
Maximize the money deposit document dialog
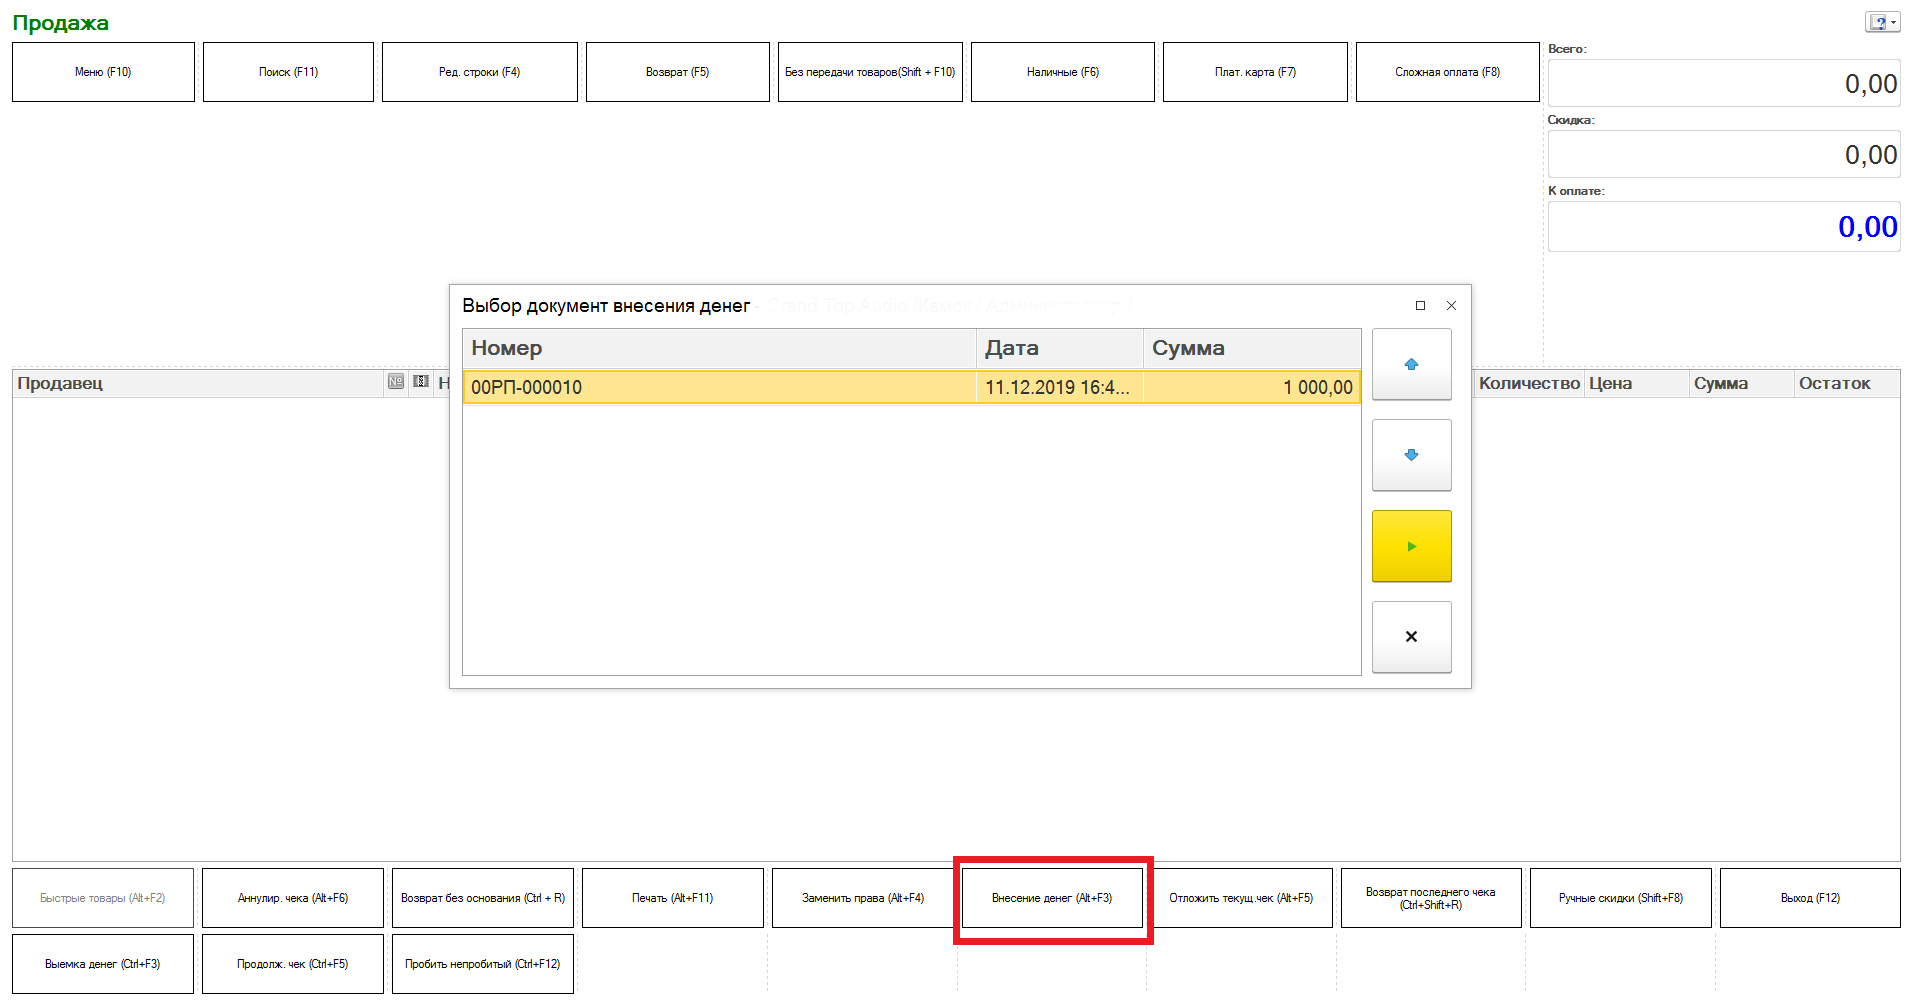(x=1420, y=306)
